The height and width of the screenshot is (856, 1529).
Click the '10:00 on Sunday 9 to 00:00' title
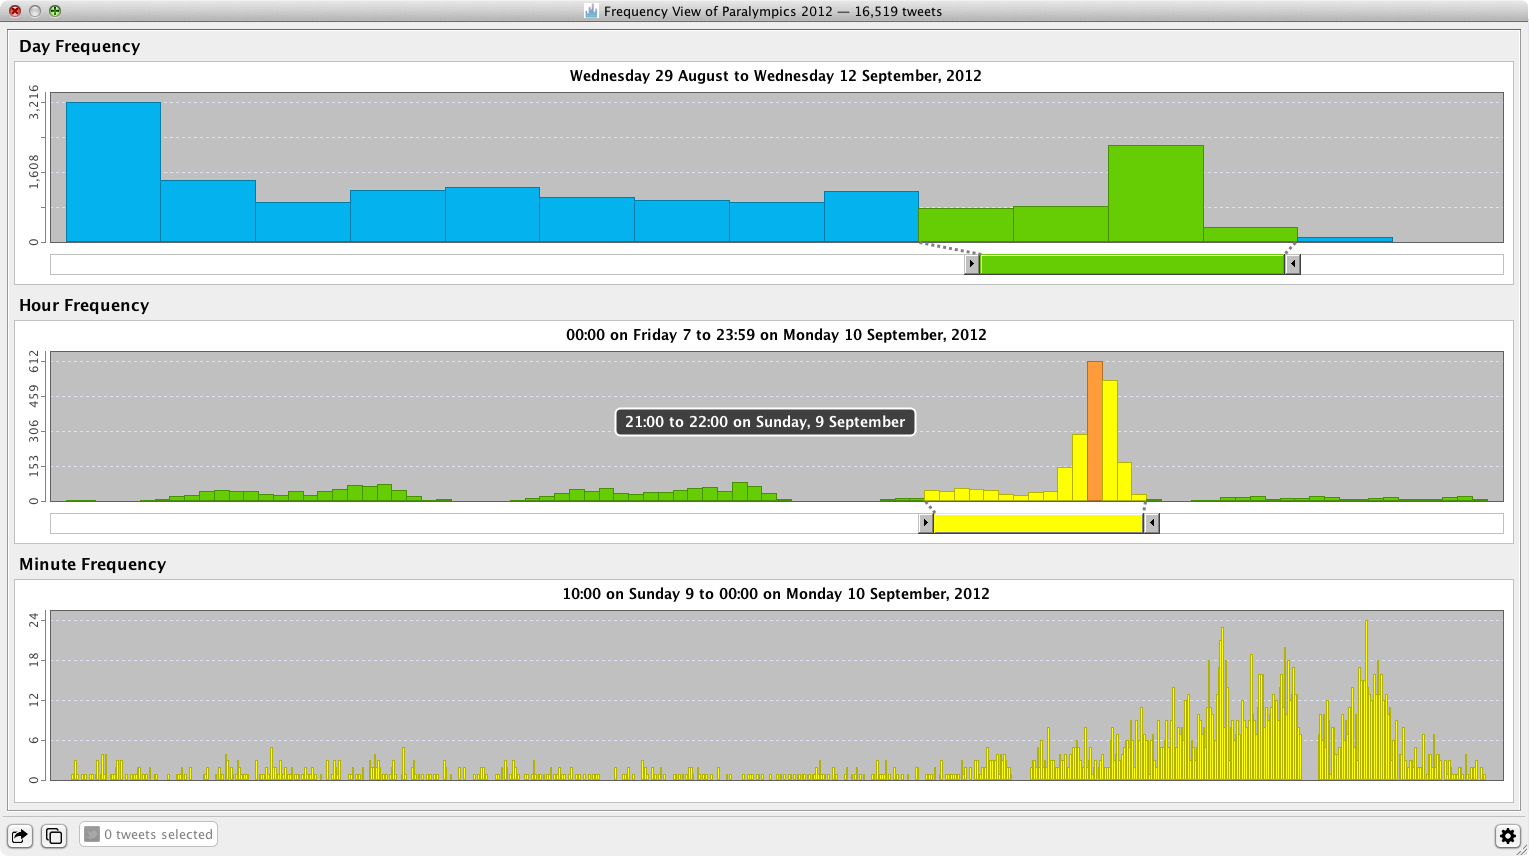pos(776,594)
